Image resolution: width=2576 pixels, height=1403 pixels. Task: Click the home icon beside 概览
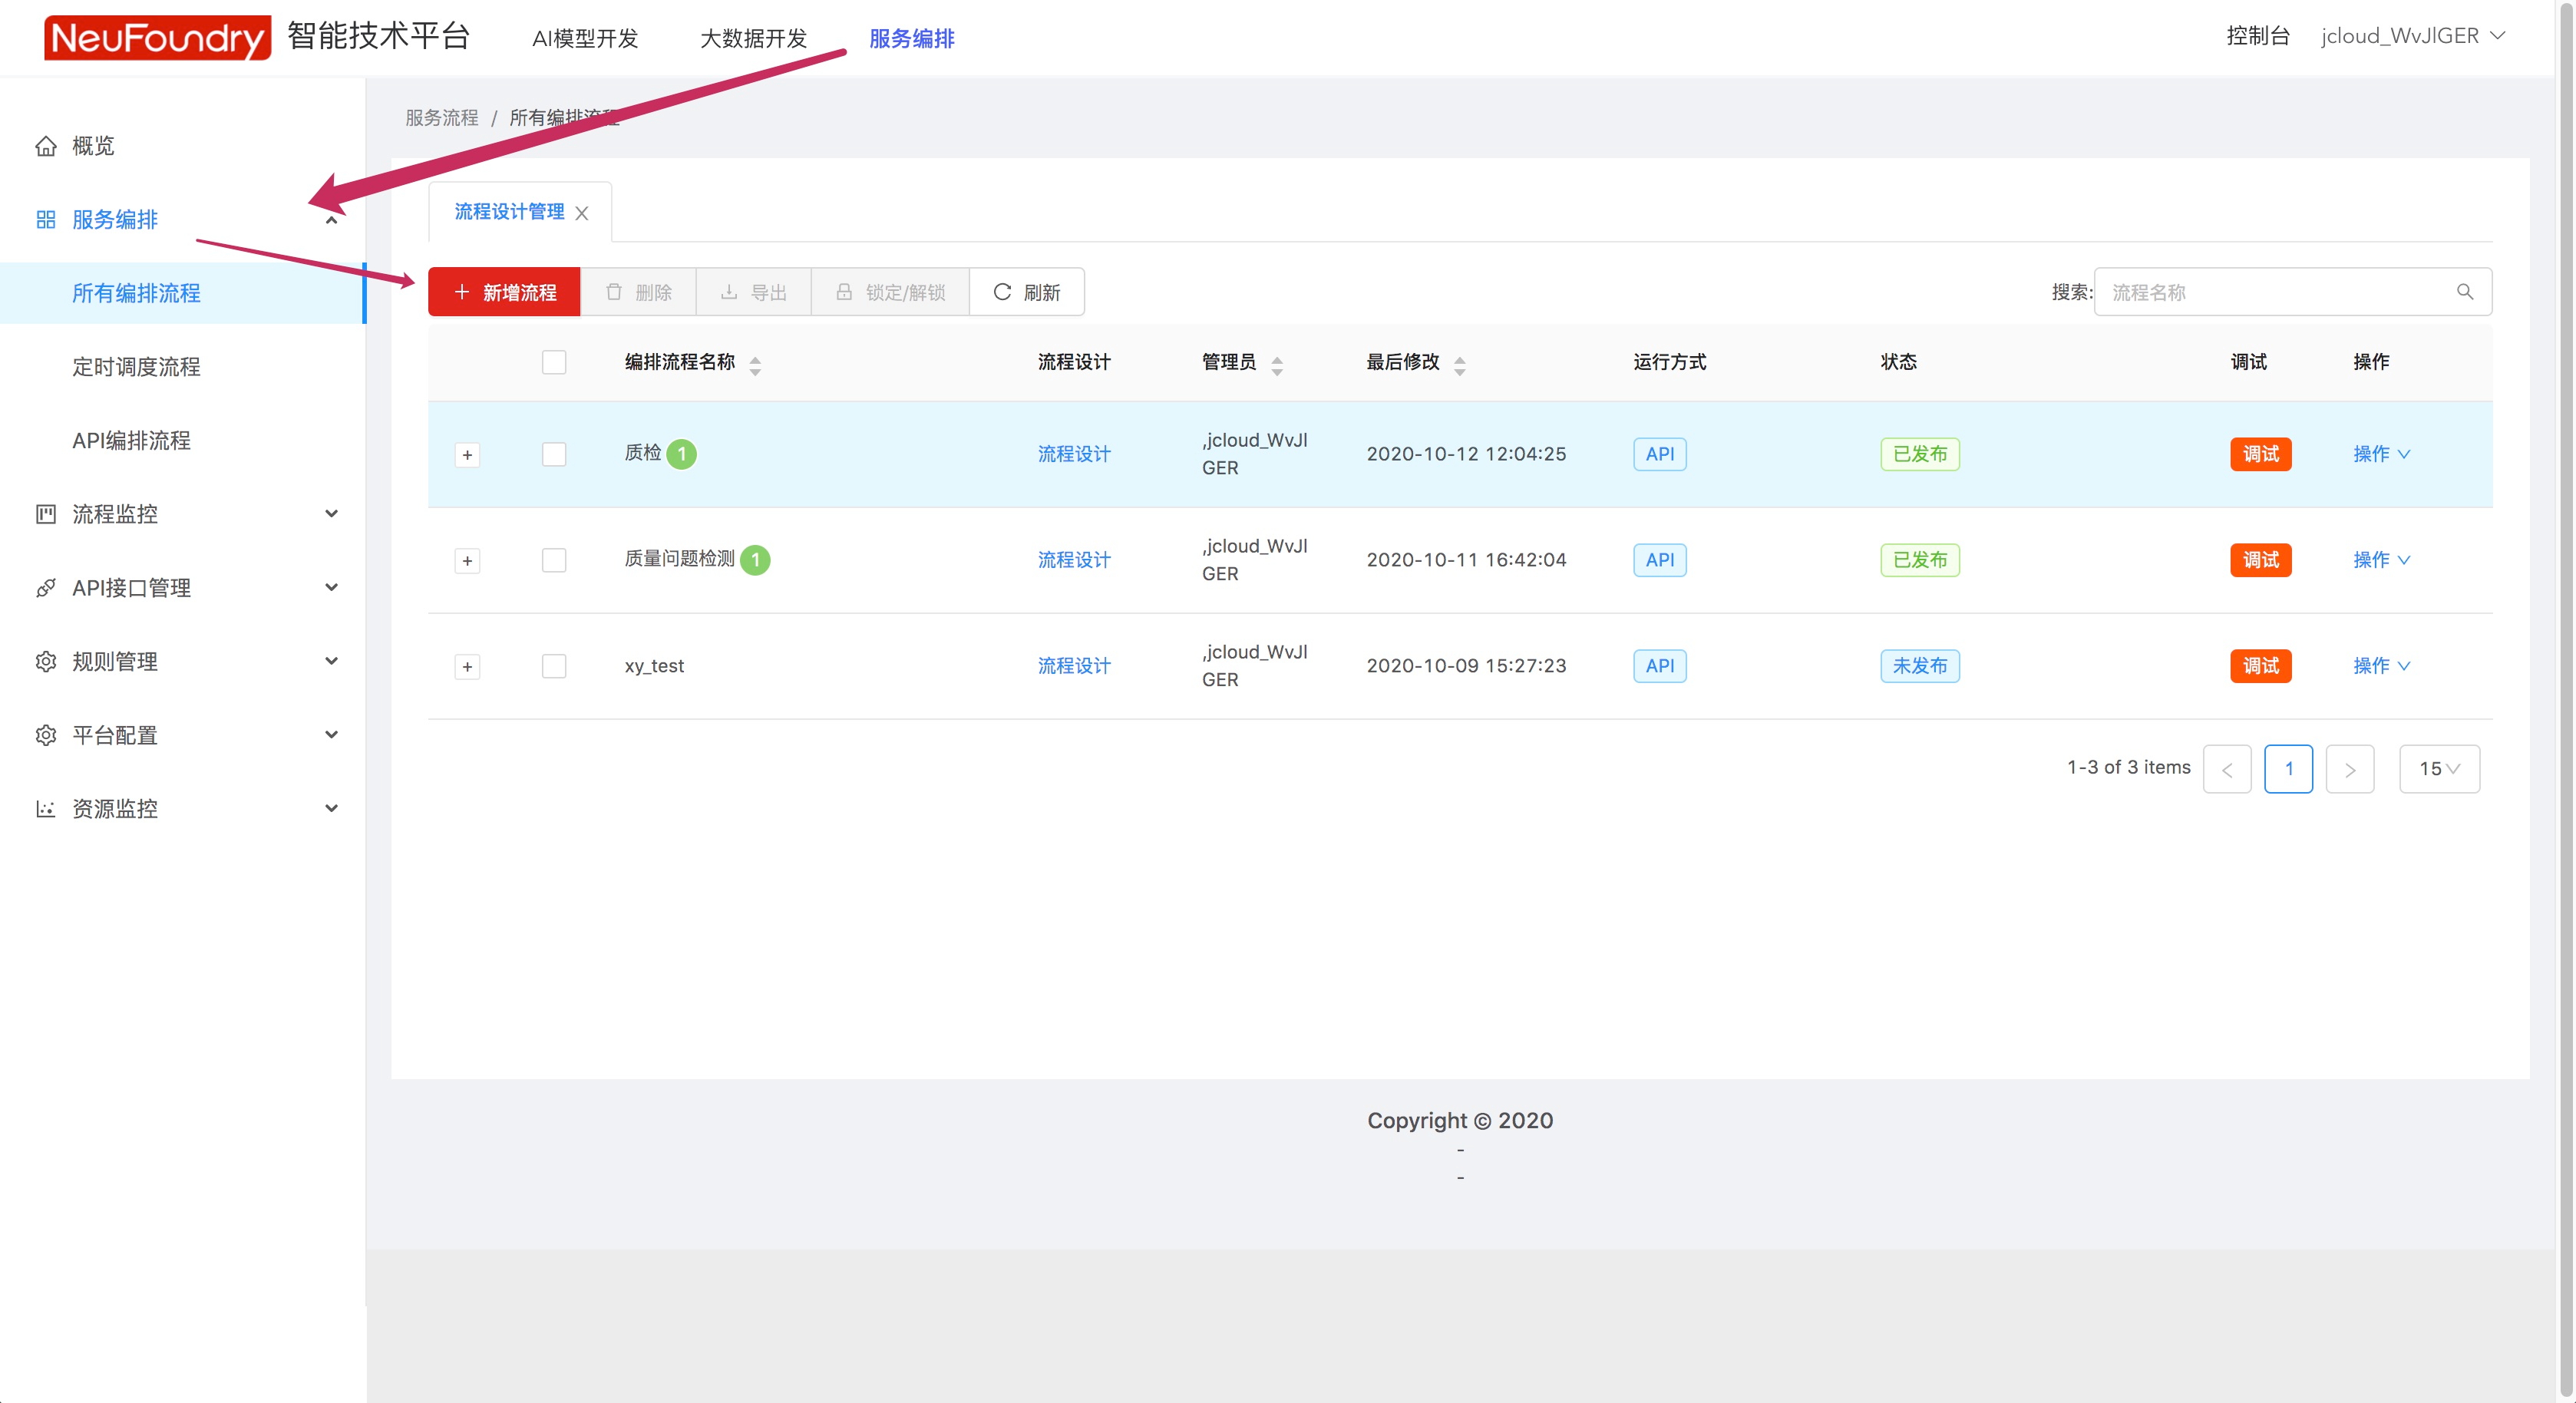pos(46,146)
